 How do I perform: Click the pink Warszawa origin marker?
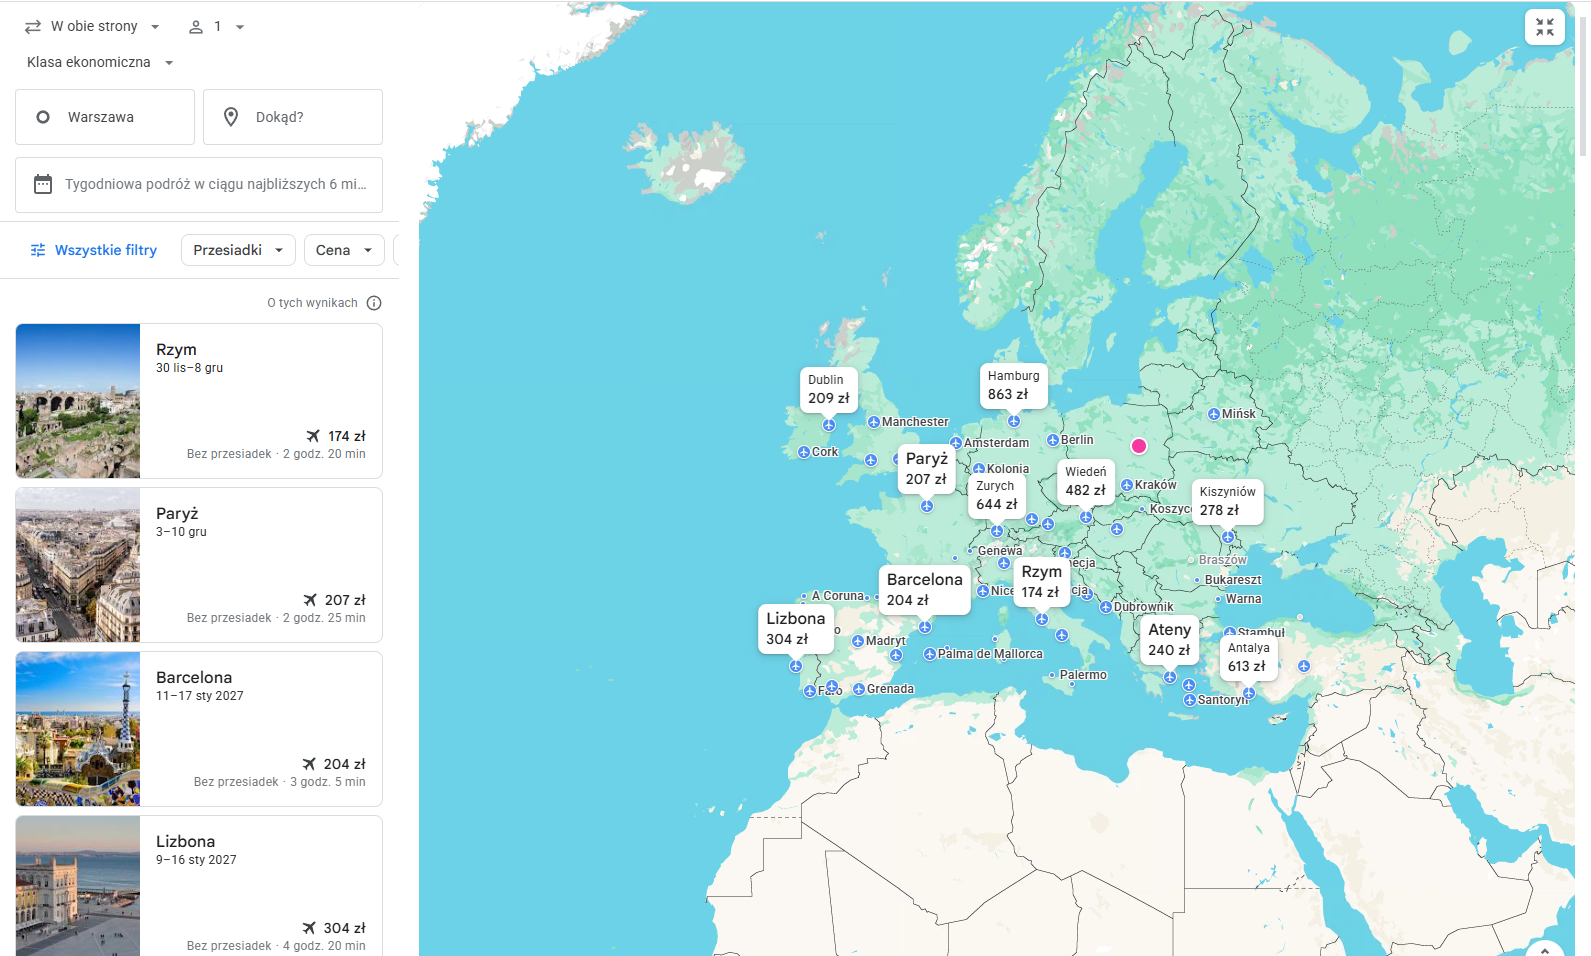tap(1139, 446)
